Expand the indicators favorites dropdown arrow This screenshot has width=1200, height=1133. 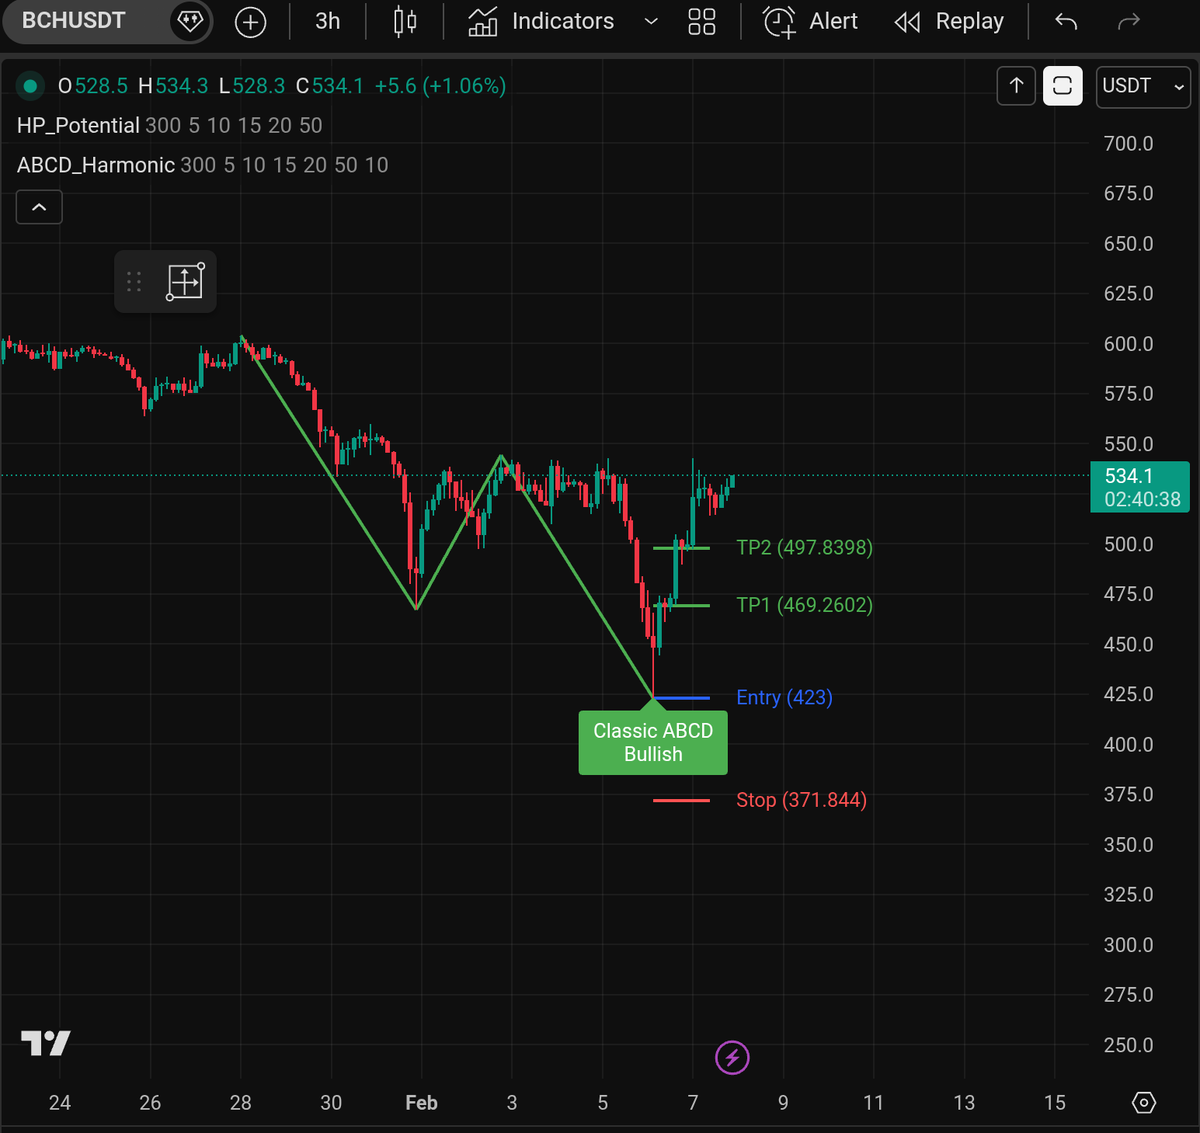pos(651,21)
